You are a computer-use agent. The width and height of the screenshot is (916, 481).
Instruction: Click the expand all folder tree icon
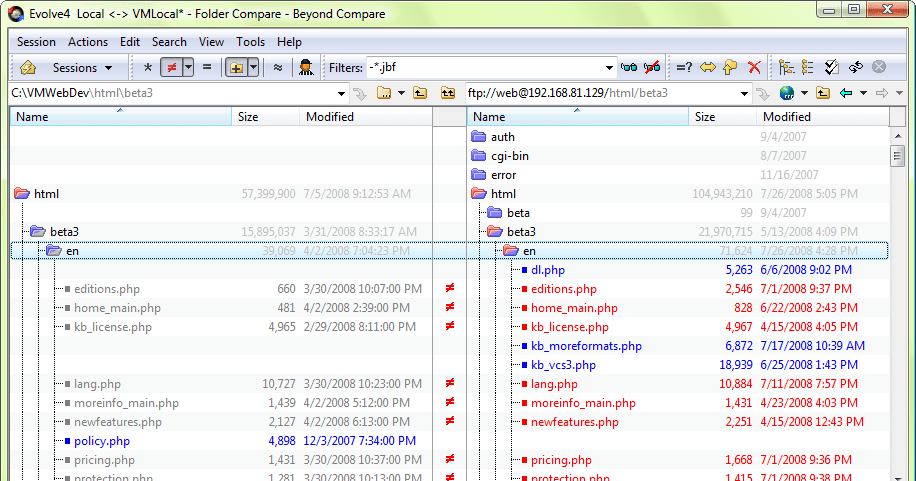click(786, 68)
